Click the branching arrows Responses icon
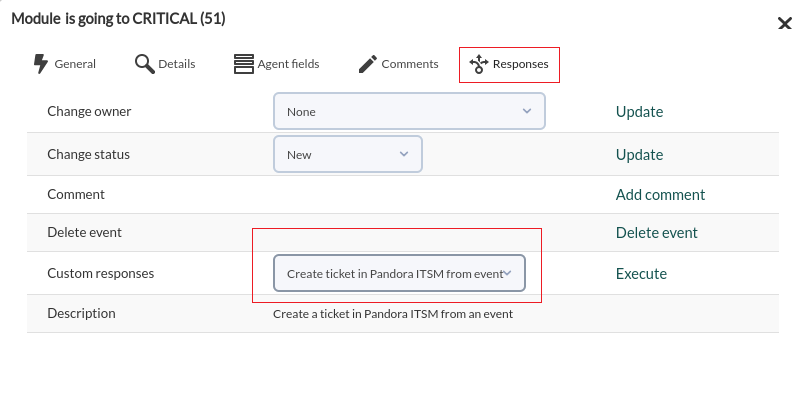Viewport: 800px width, 400px height. click(479, 64)
